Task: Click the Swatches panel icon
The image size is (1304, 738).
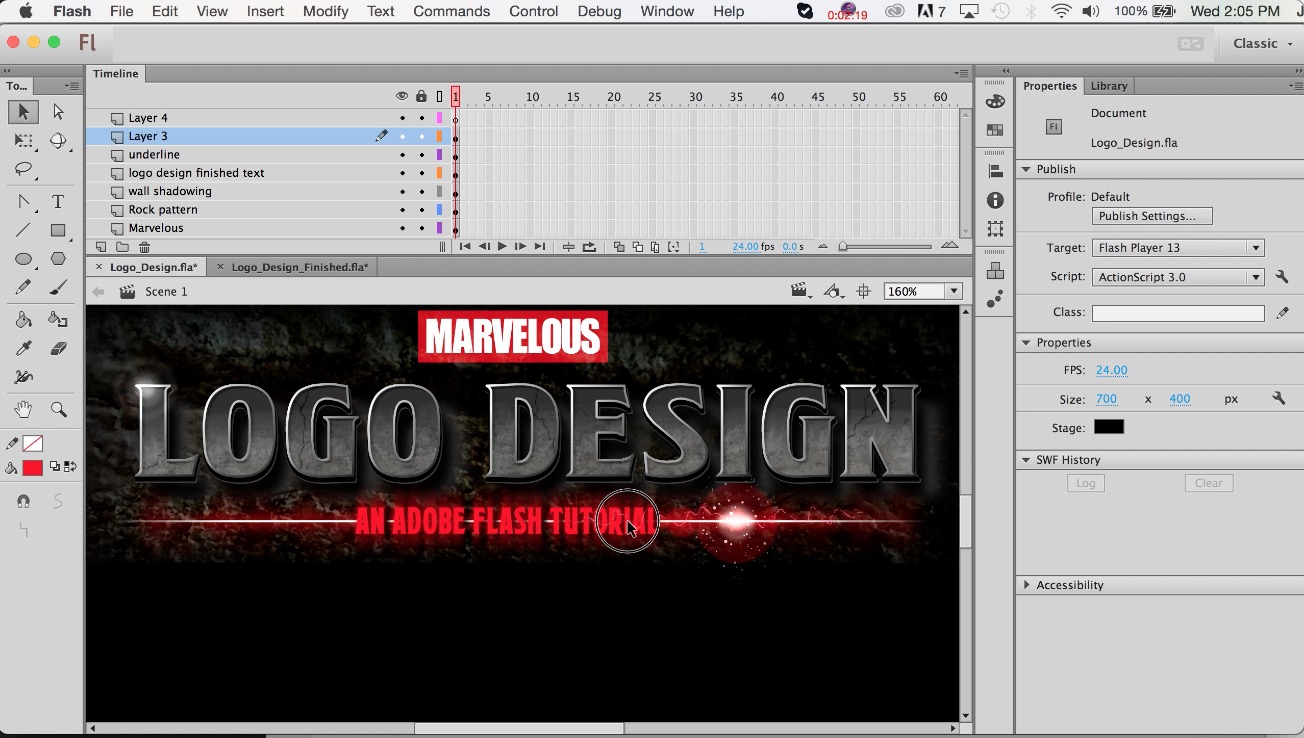Action: coord(994,131)
